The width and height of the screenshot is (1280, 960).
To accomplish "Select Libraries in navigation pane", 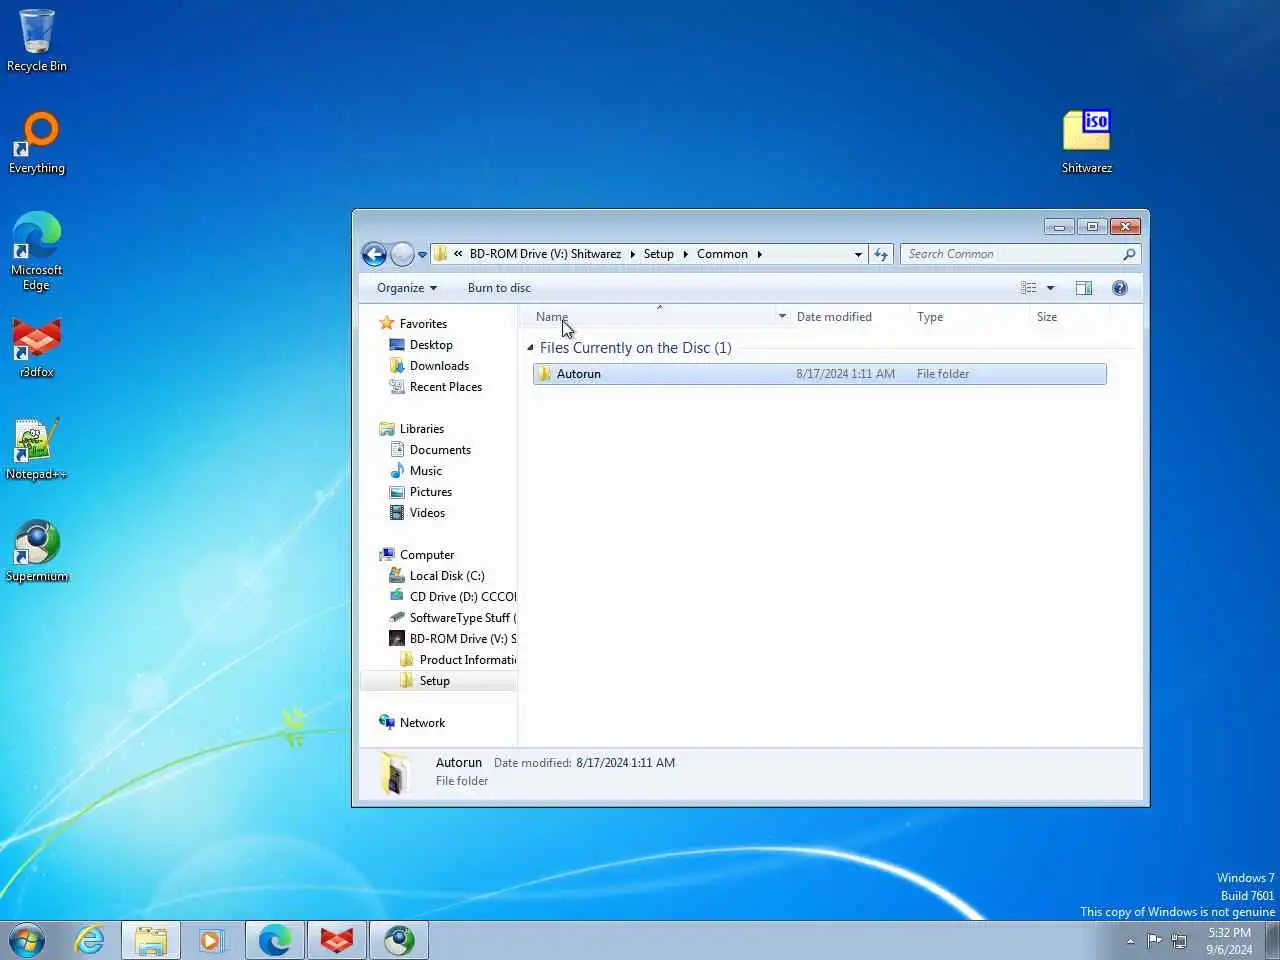I will [421, 429].
